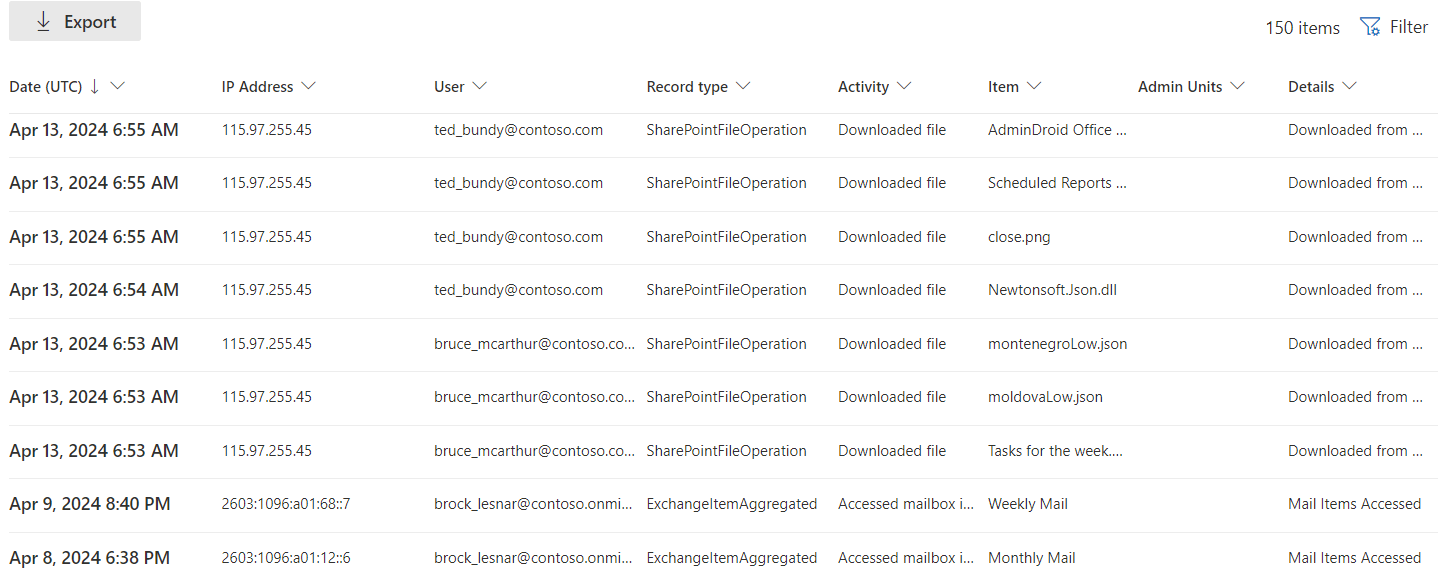Open the Monthly Mail mailbox access record
Image resolution: width=1439 pixels, height=585 pixels.
[1031, 558]
